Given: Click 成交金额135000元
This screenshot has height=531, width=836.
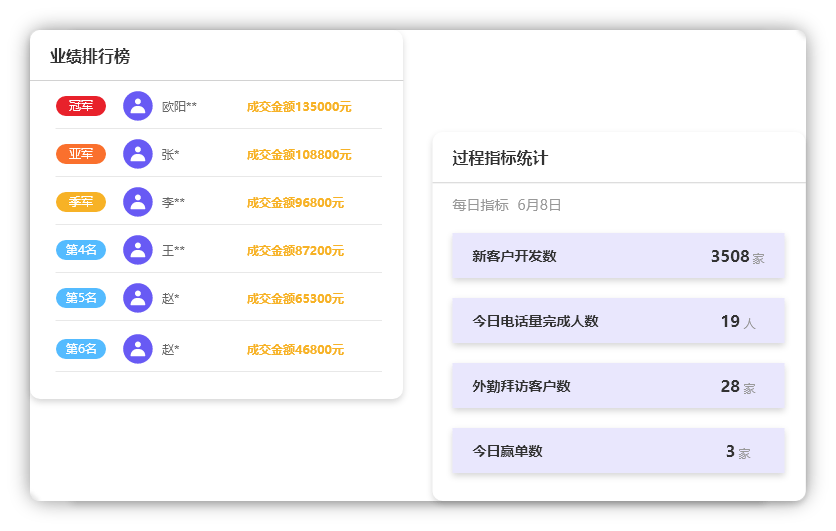Looking at the screenshot, I should [299, 107].
